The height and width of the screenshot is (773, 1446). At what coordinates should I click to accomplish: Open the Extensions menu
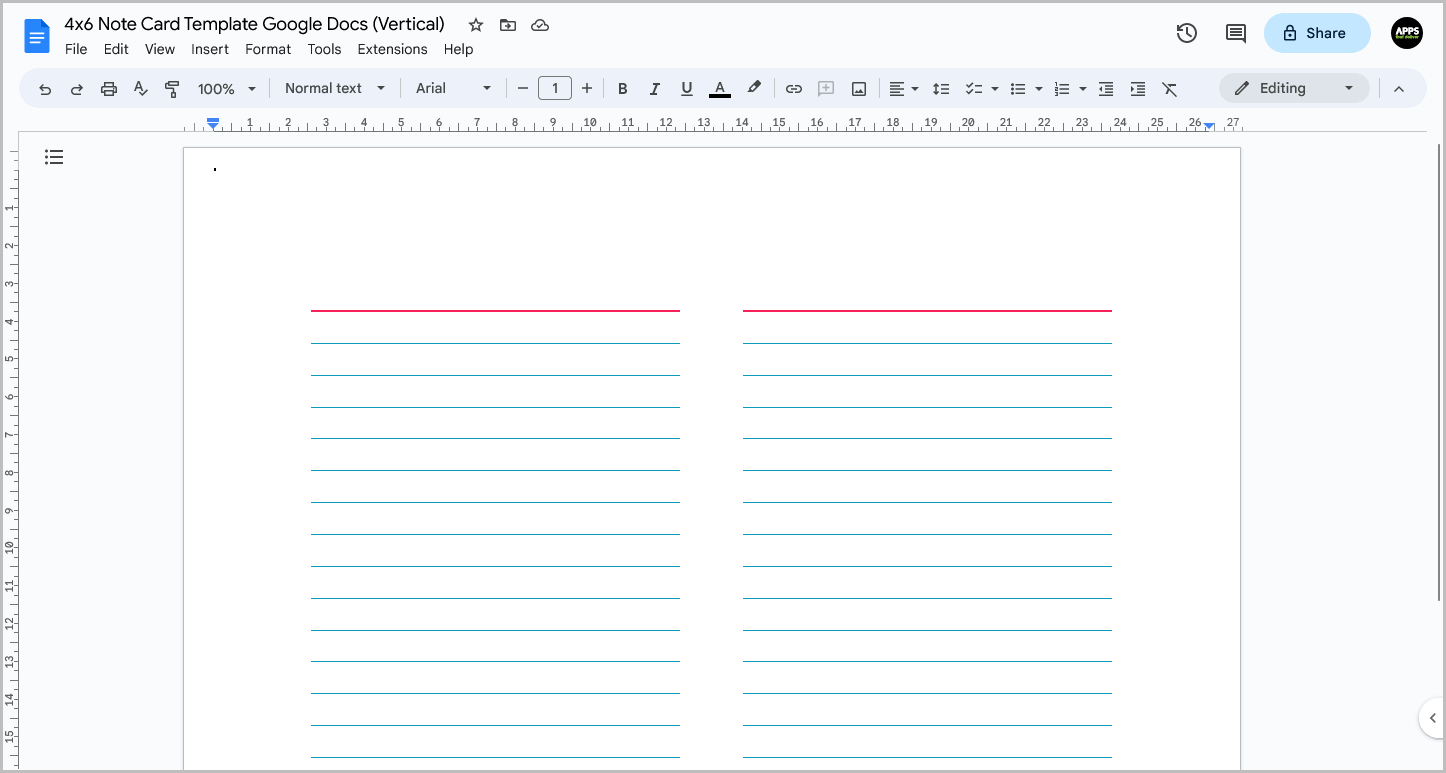pos(392,49)
